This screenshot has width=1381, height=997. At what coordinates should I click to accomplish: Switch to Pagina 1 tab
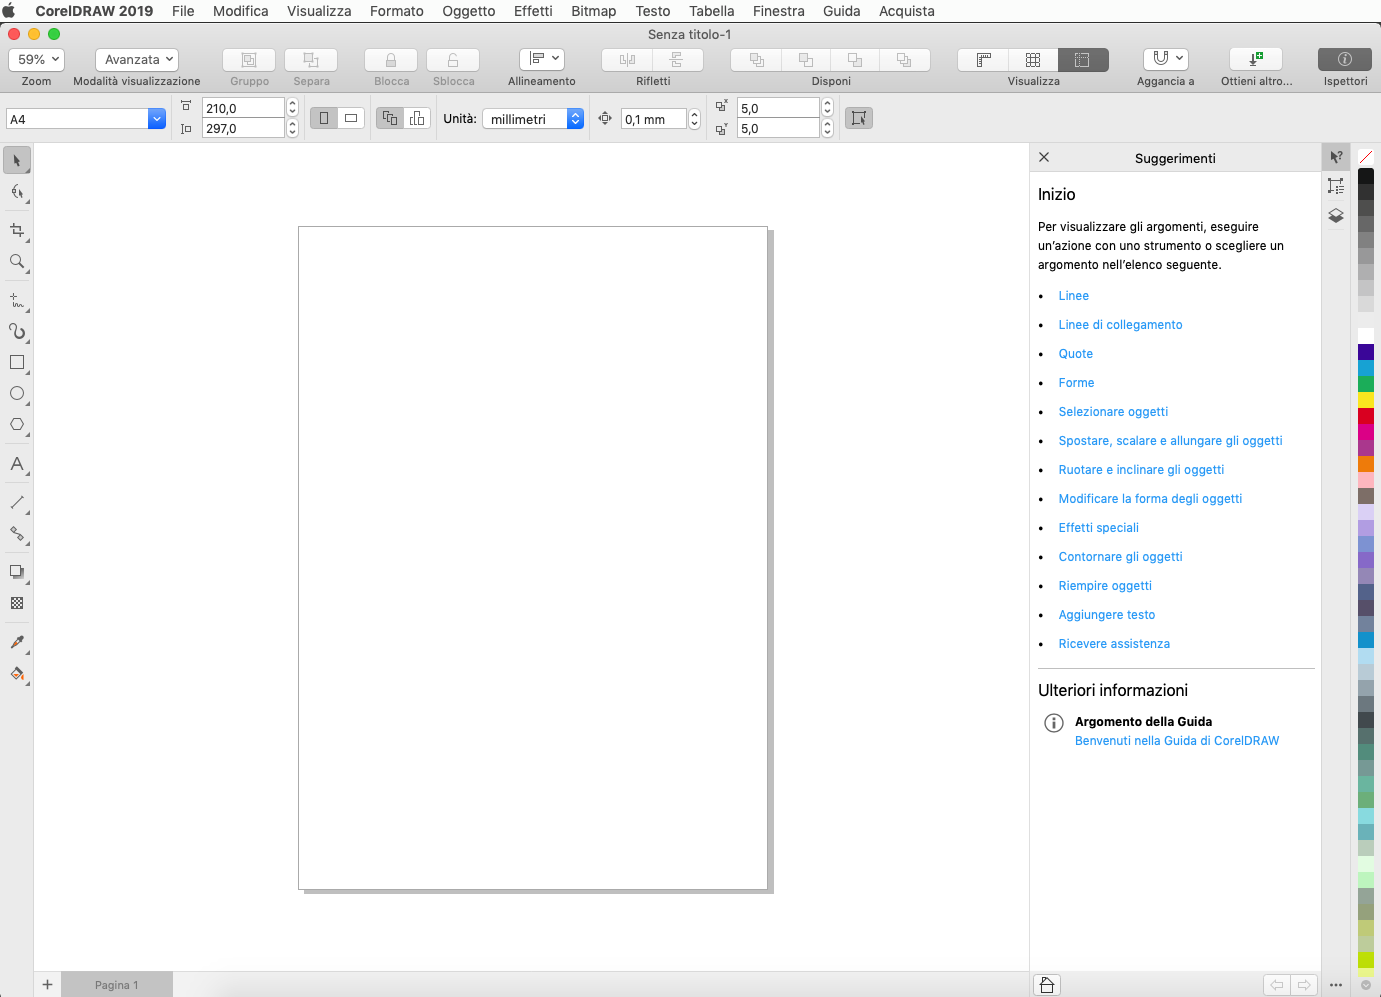(x=117, y=985)
